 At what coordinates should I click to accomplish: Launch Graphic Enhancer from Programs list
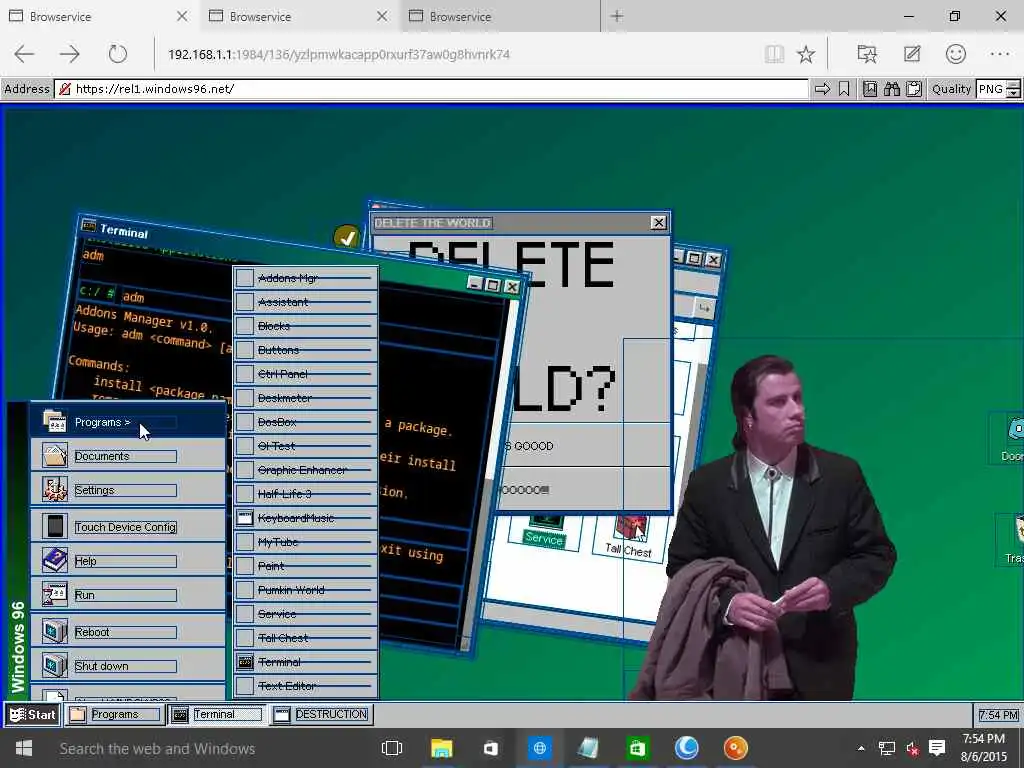pos(306,470)
